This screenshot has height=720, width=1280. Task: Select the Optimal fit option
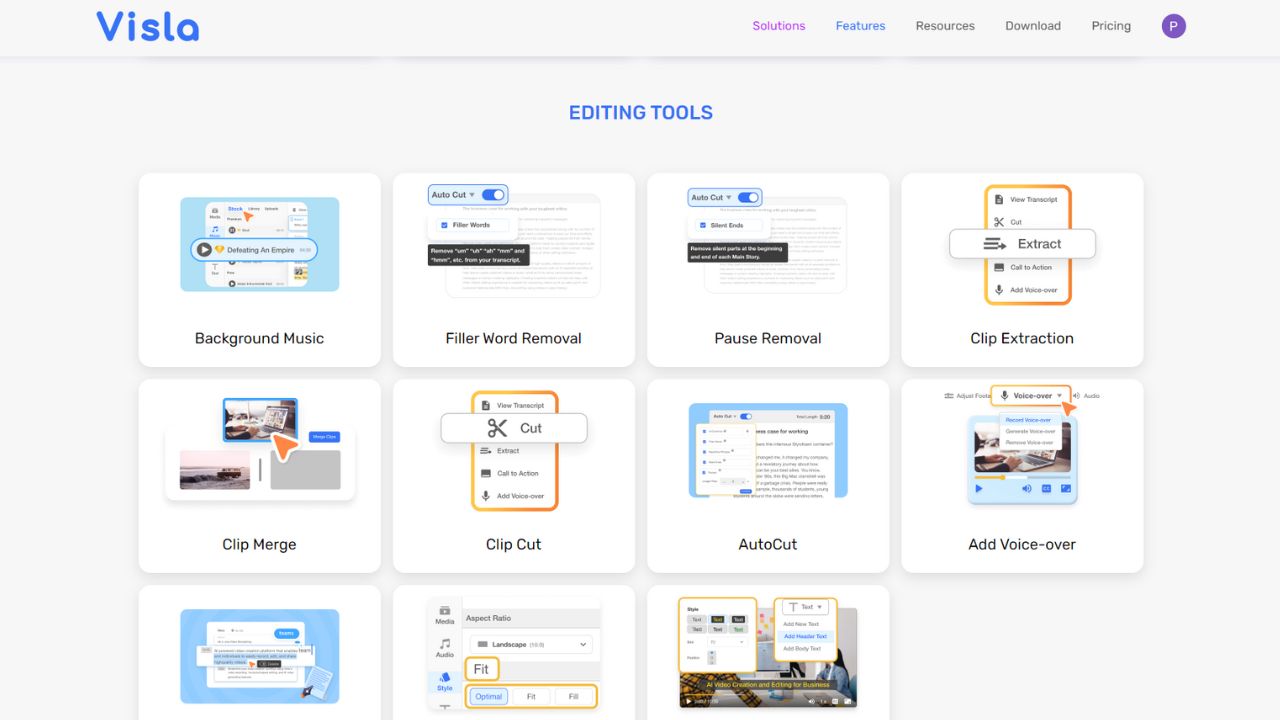(x=489, y=696)
